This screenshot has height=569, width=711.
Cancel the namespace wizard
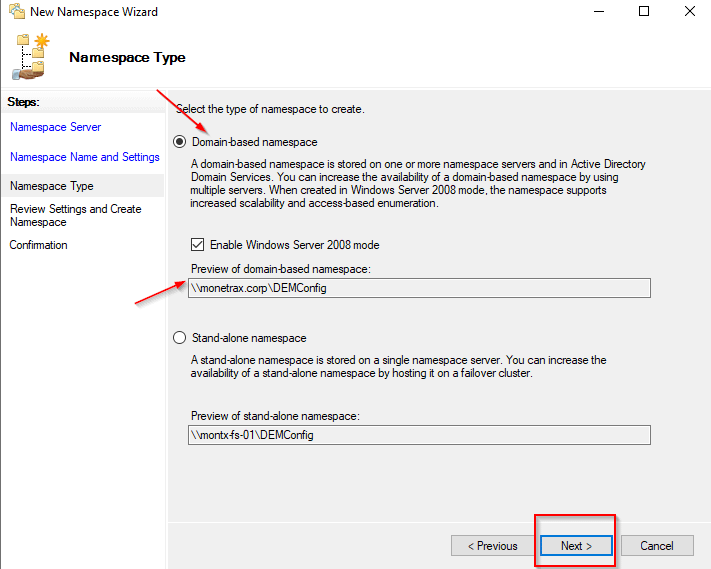tap(657, 546)
